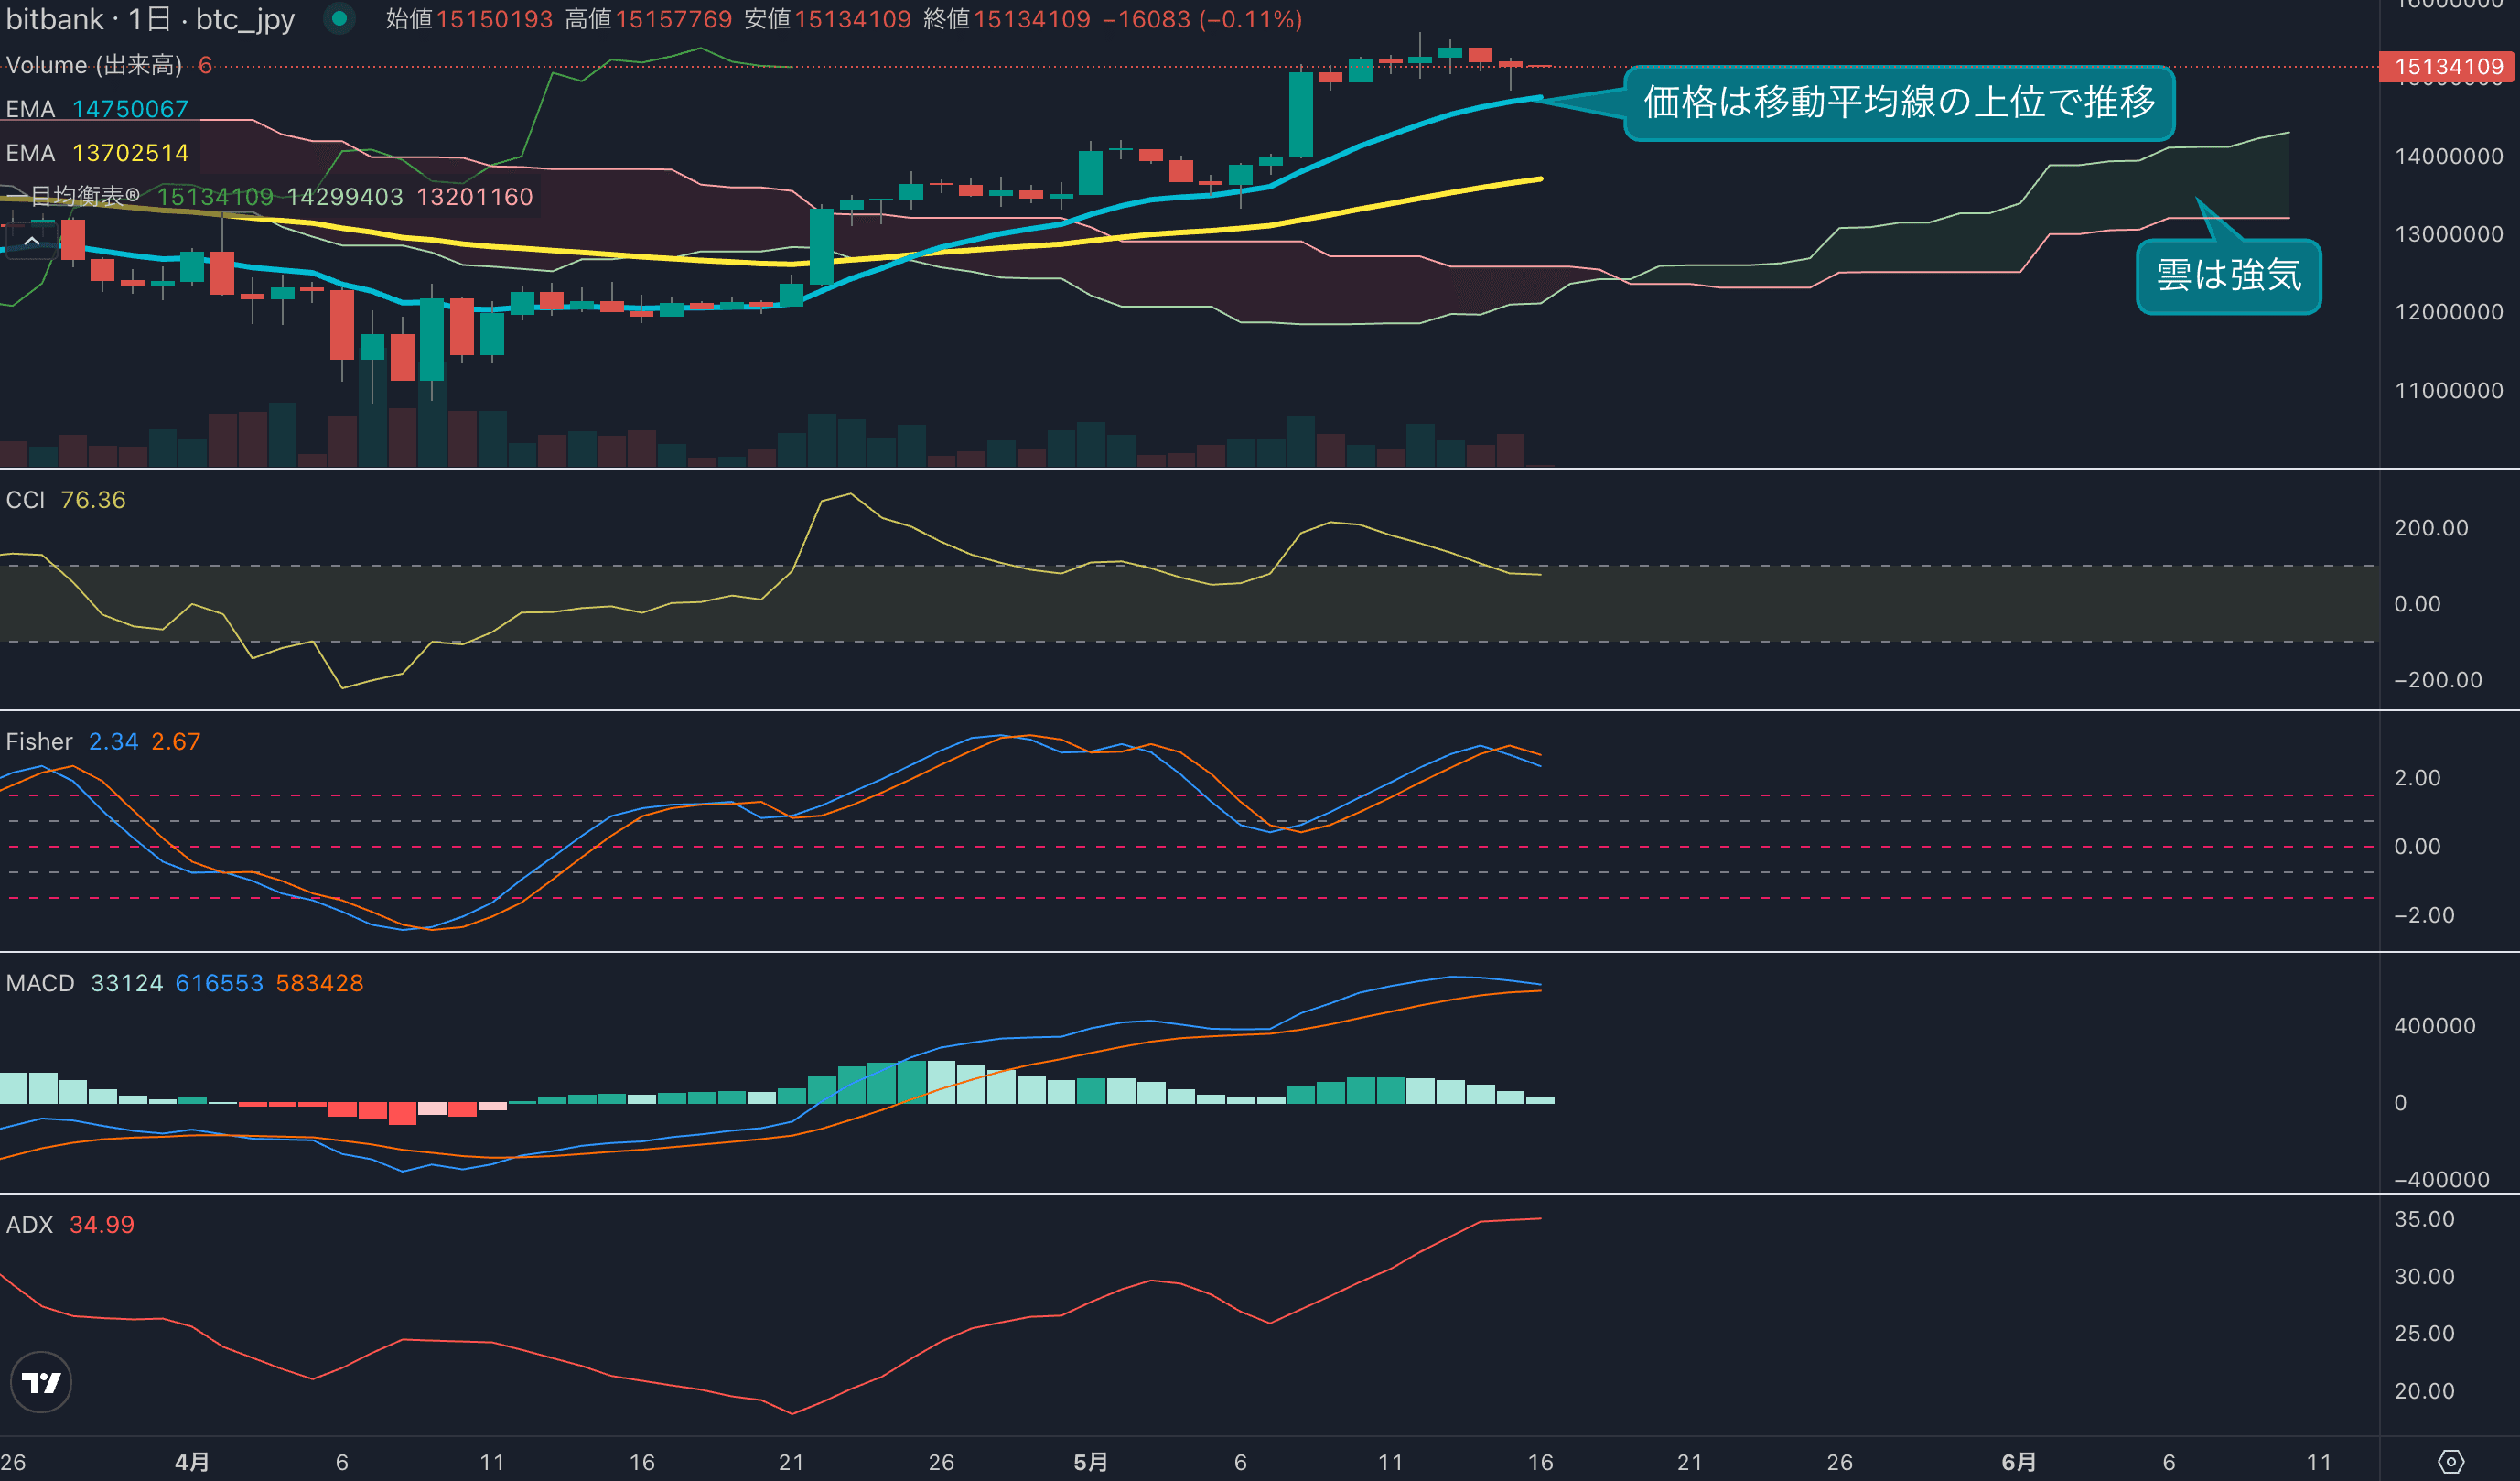Viewport: 2520px width, 1481px height.
Task: Collapse the indicator legend with chevron
Action: click(x=31, y=241)
